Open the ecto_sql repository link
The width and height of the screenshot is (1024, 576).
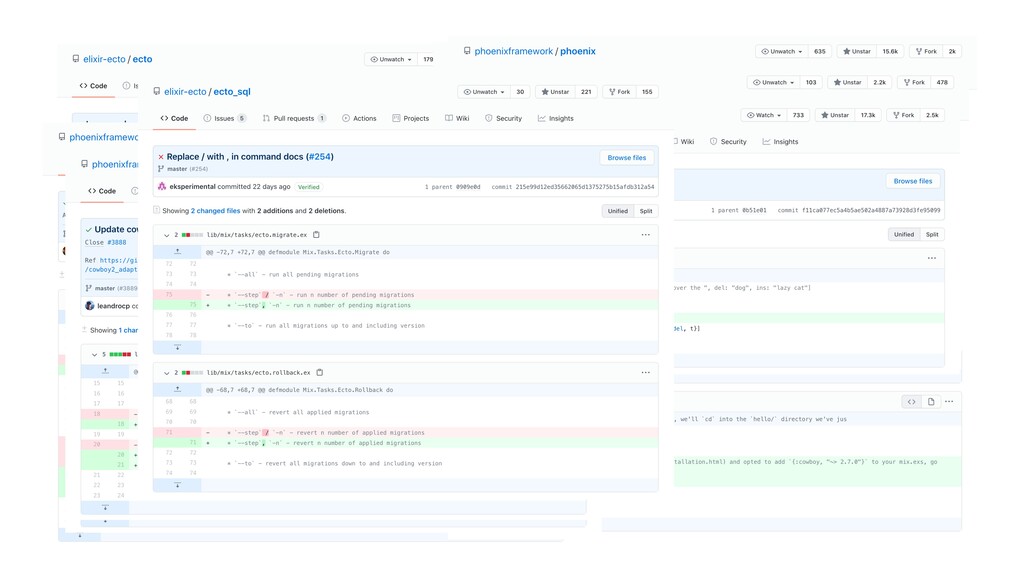click(232, 91)
